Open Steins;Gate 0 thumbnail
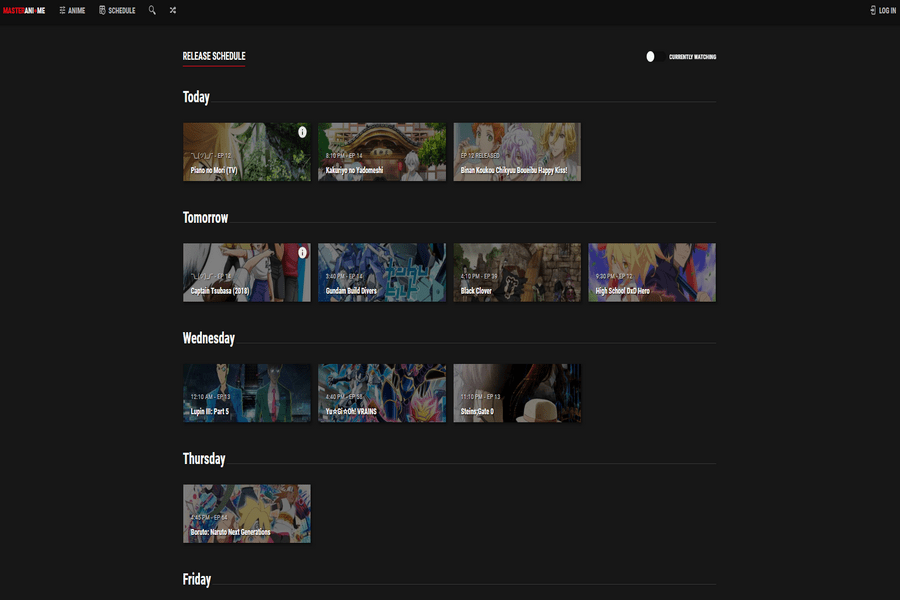900x600 pixels. click(x=517, y=393)
